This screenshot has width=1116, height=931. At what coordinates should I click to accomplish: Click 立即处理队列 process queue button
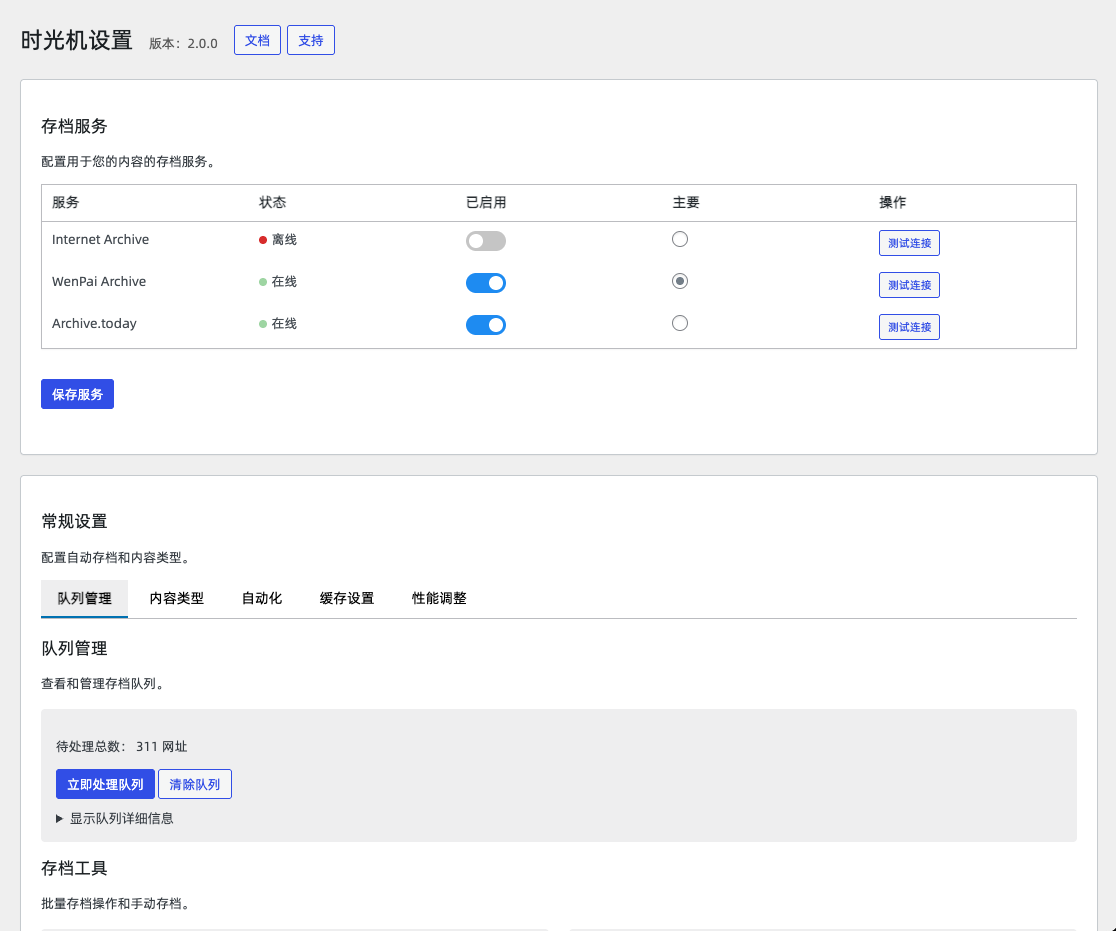click(105, 784)
